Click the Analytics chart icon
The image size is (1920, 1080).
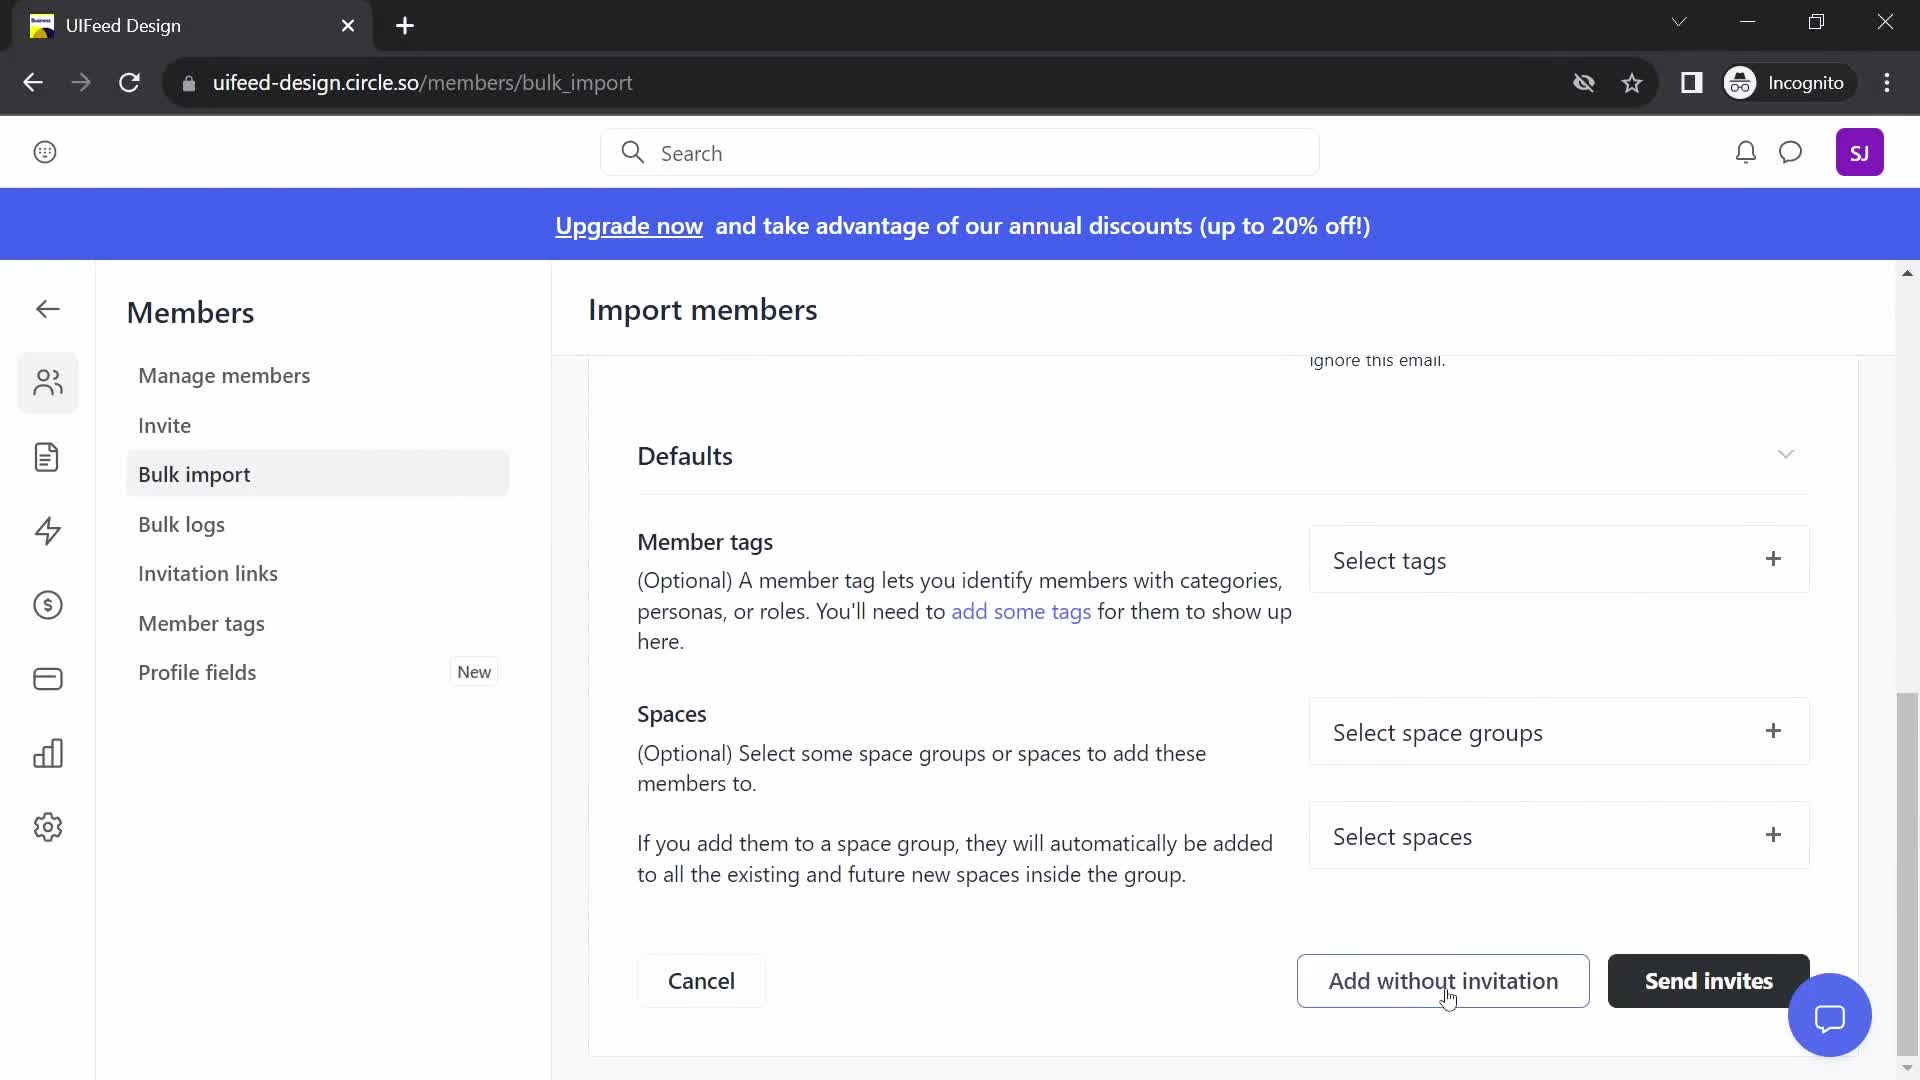[x=47, y=753]
